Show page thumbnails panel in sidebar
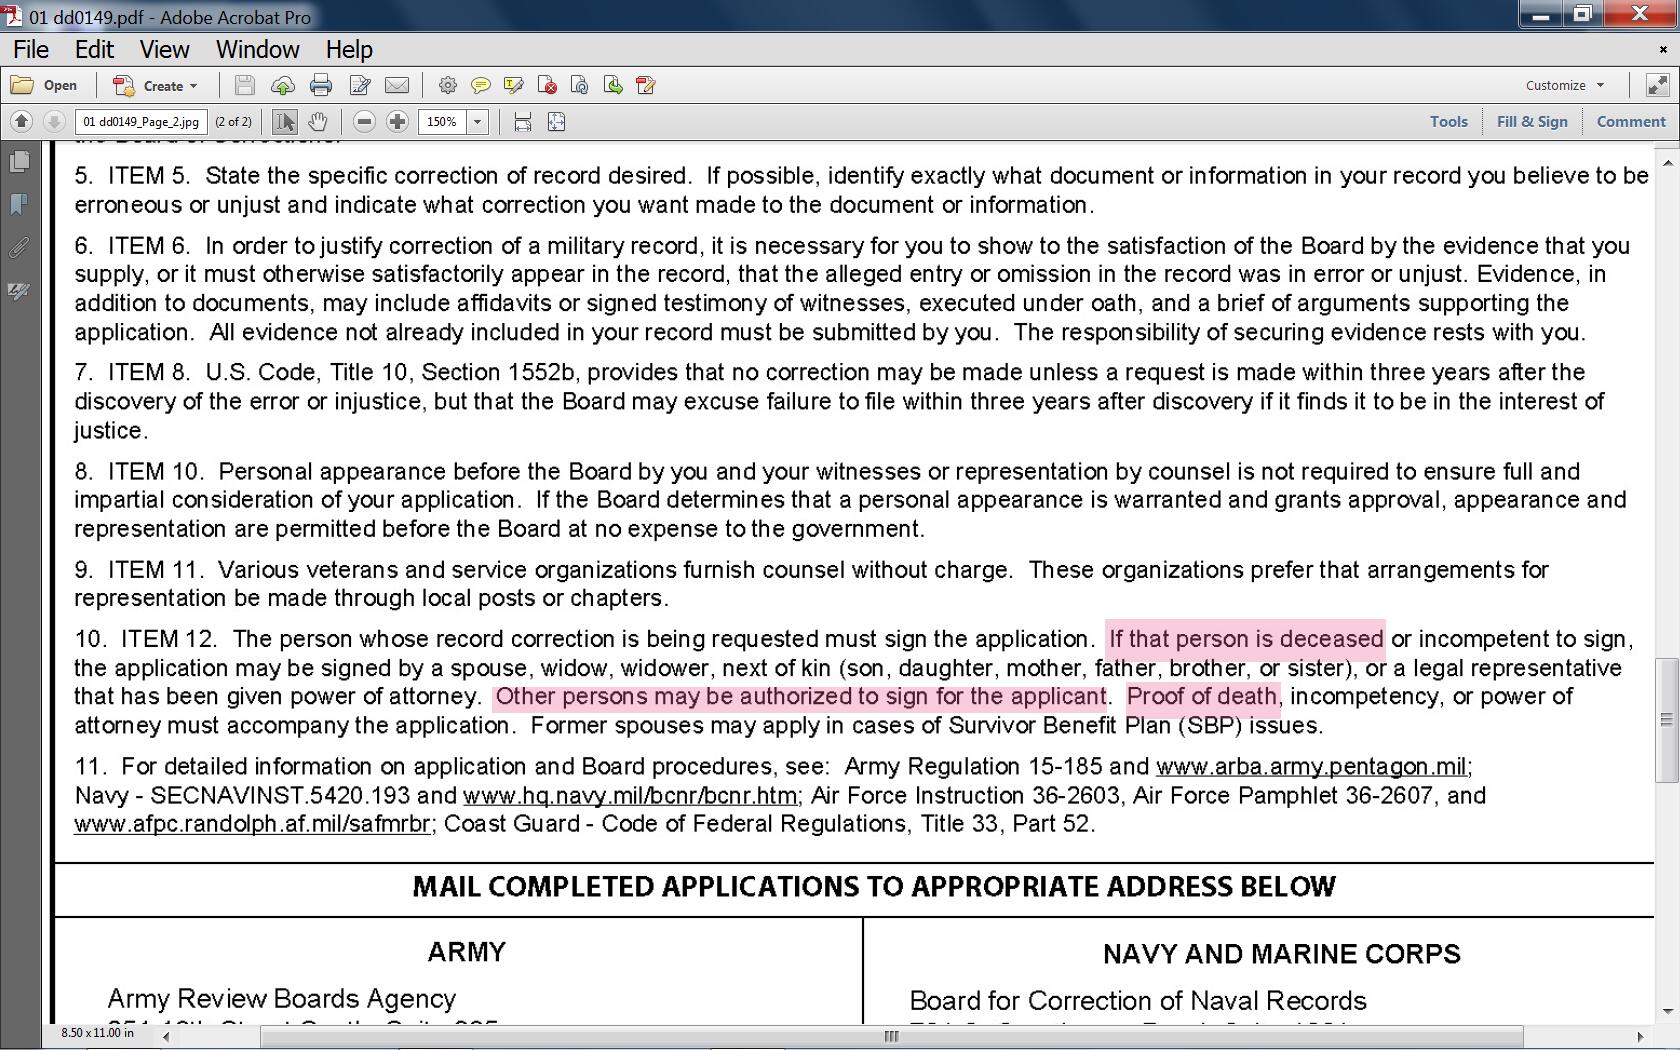Viewport: 1680px width, 1050px height. 19,162
